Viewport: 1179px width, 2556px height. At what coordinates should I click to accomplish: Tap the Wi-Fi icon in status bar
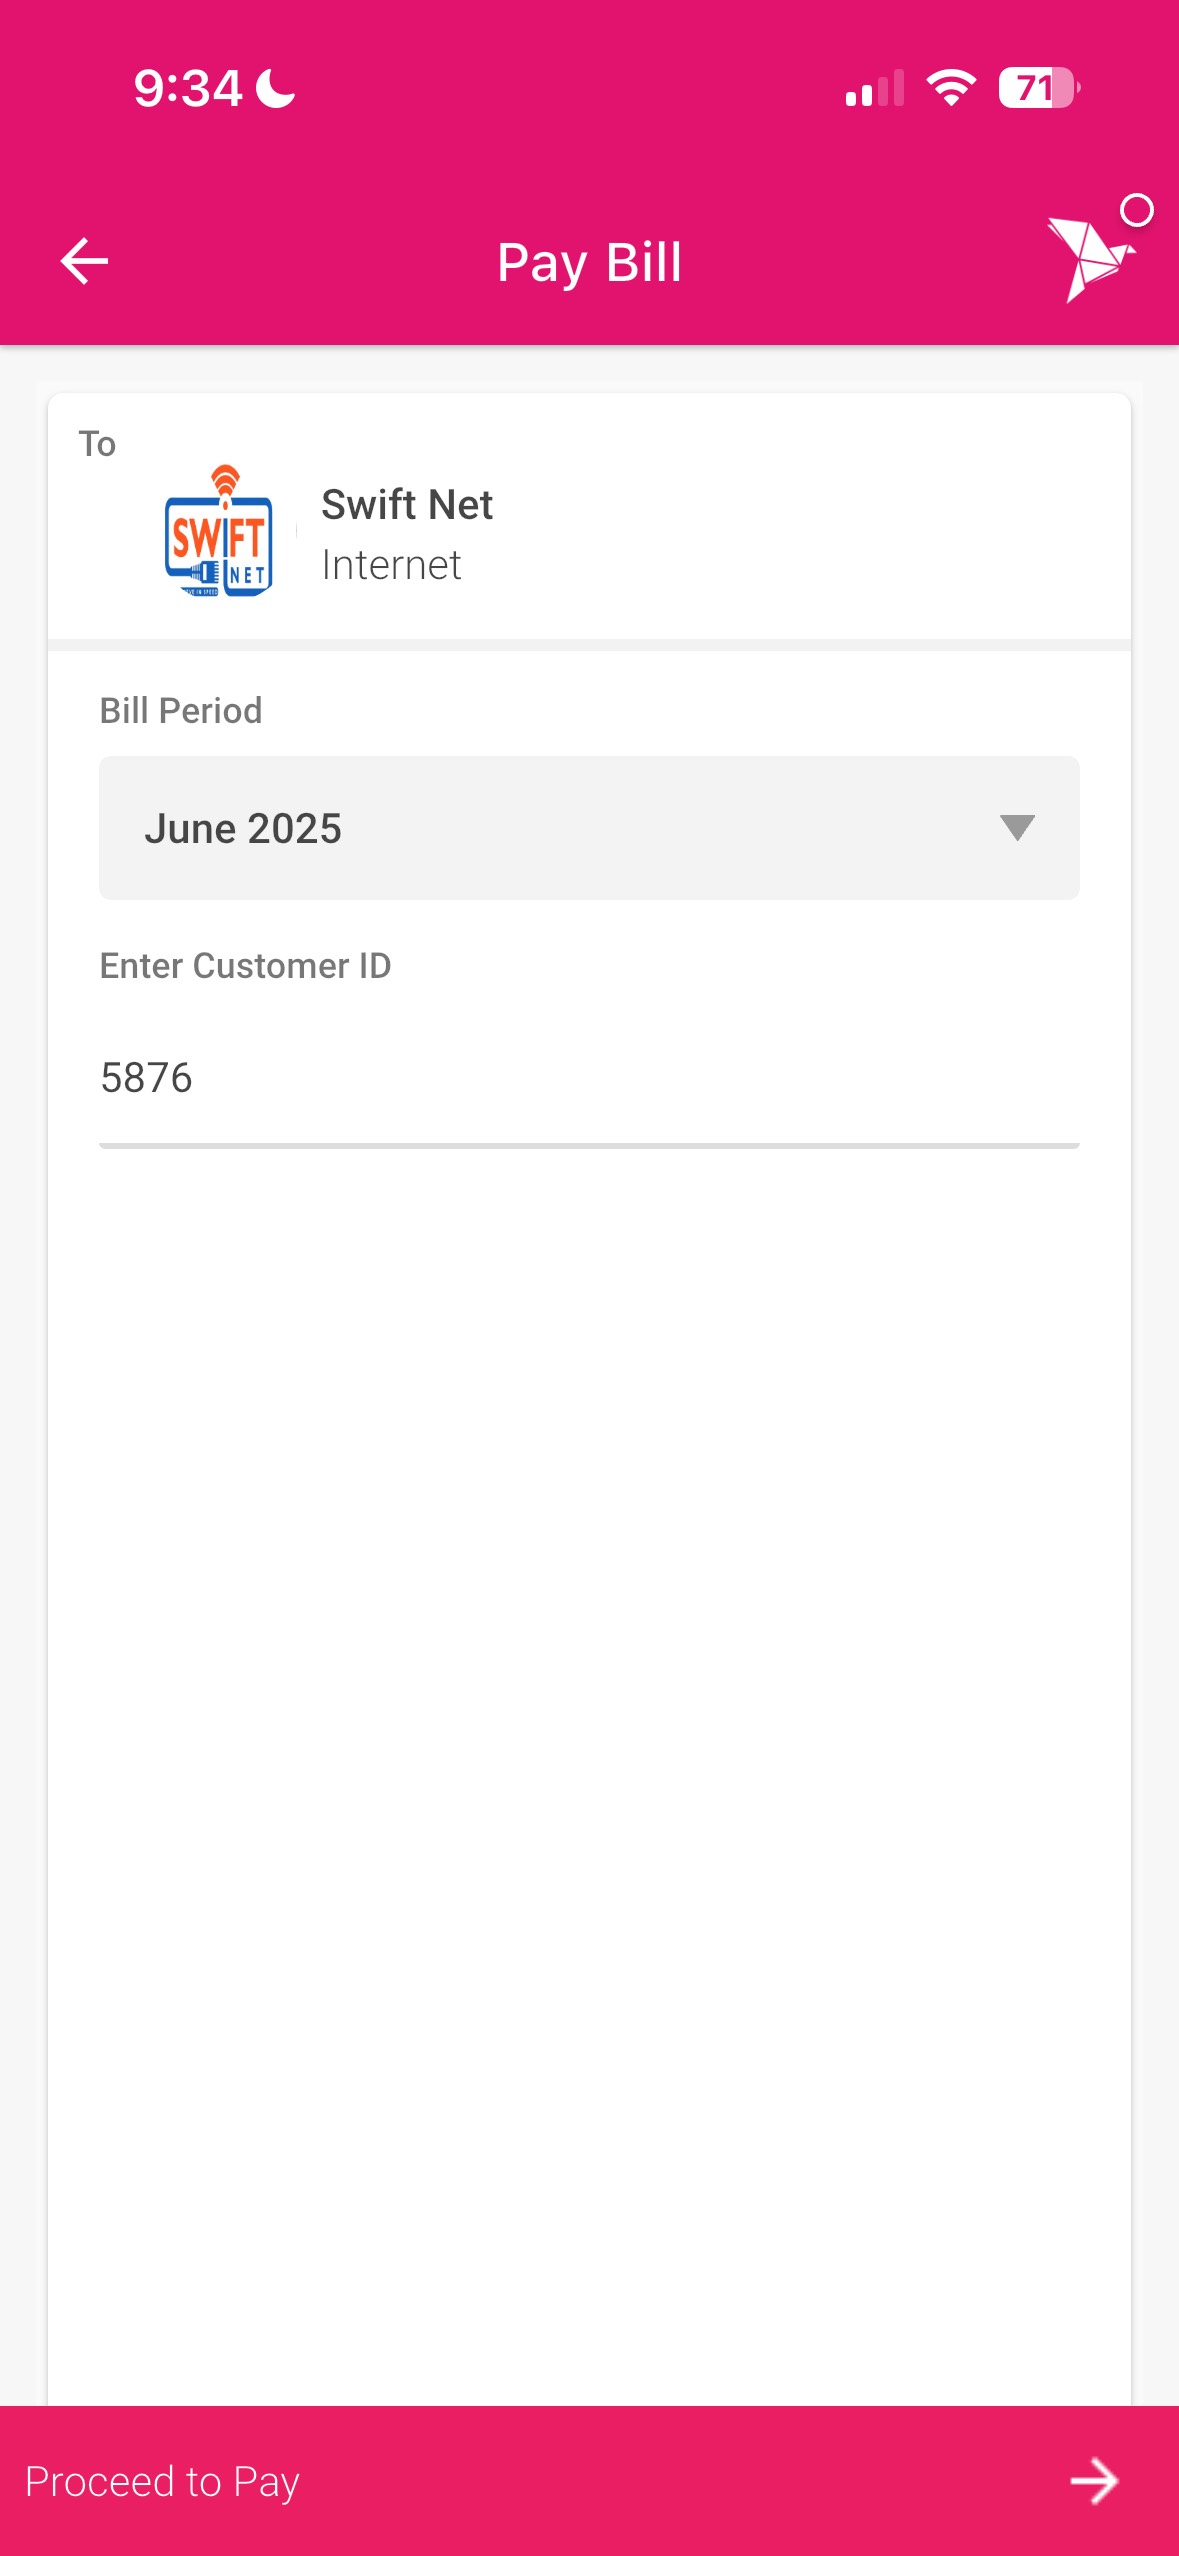[951, 88]
